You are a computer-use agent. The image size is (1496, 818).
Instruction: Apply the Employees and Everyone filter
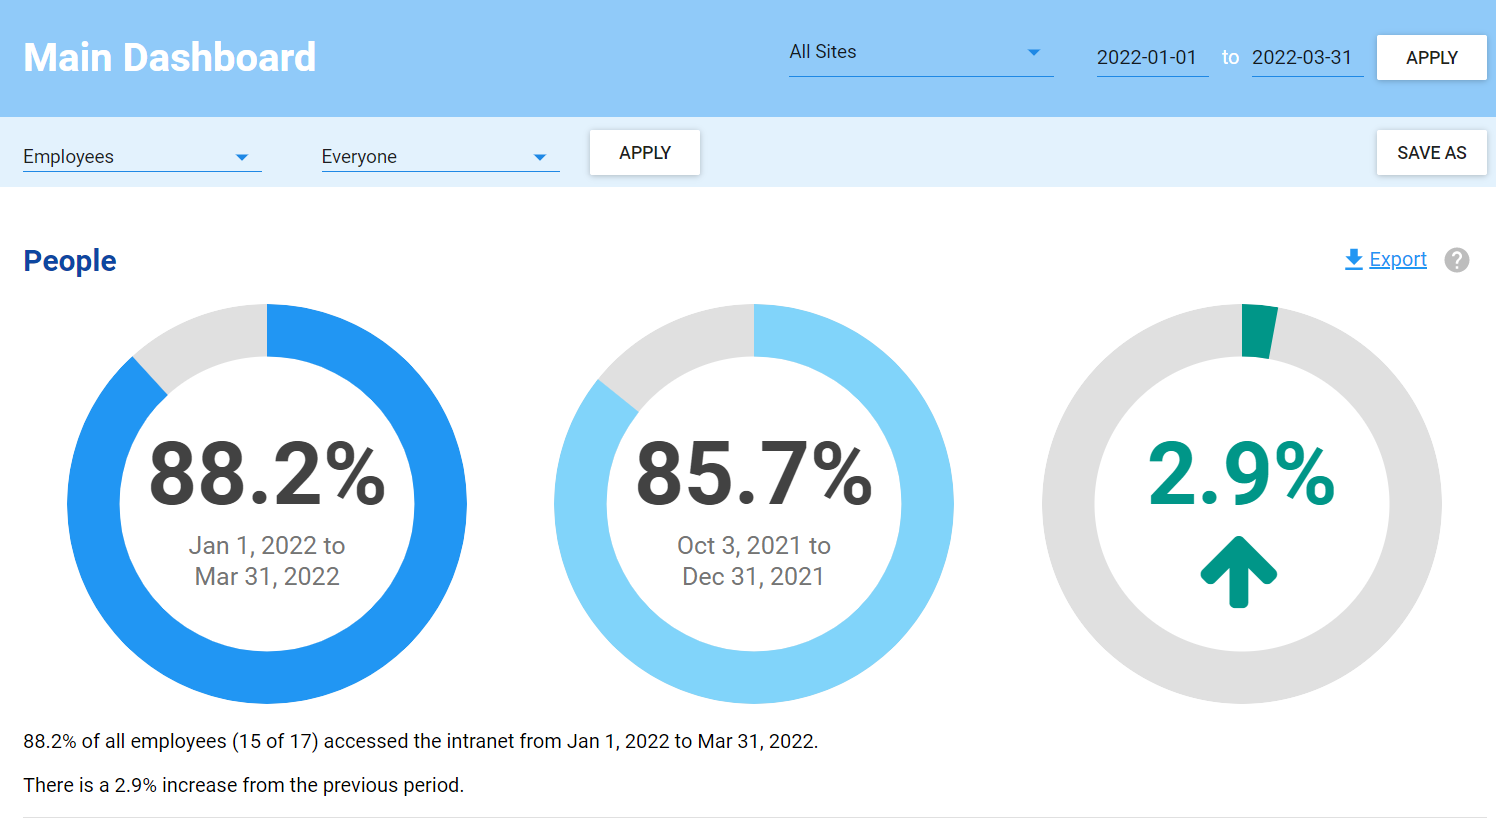click(645, 153)
